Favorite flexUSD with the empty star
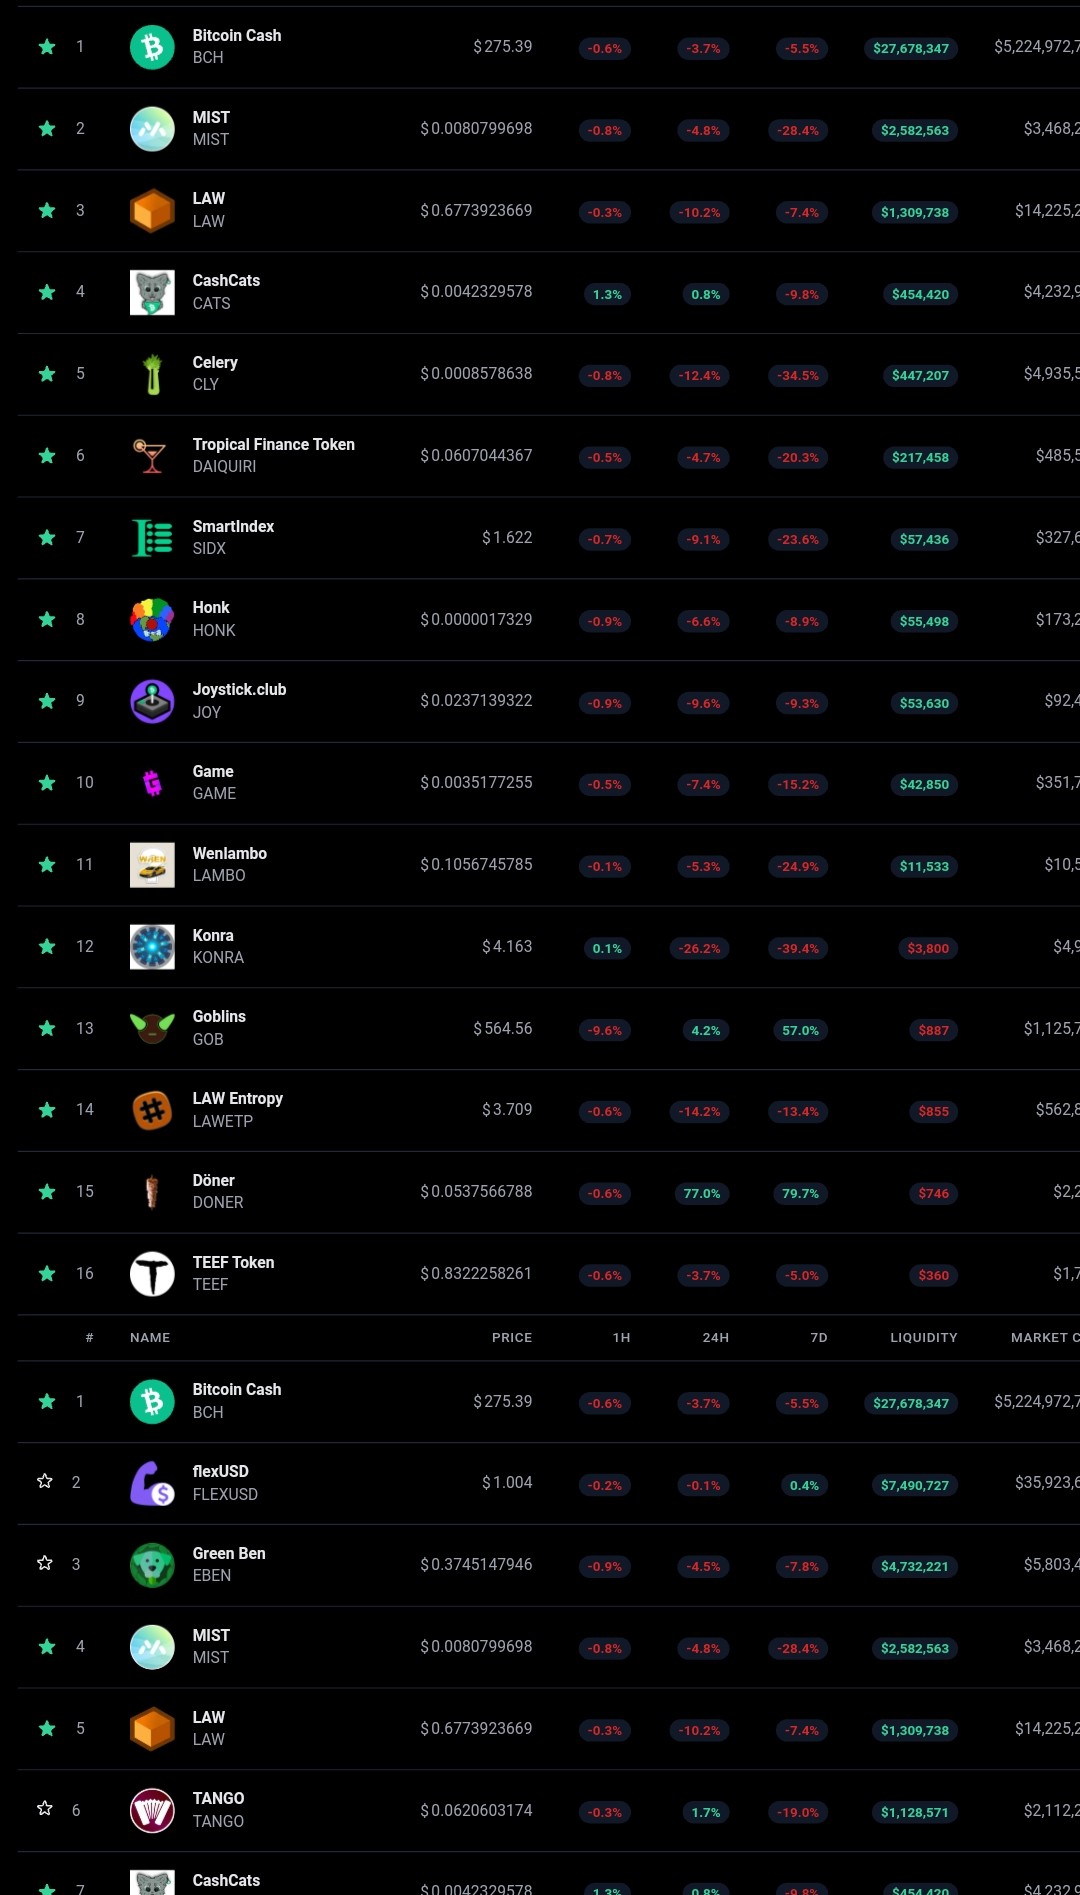This screenshot has height=1895, width=1080. tap(45, 1481)
